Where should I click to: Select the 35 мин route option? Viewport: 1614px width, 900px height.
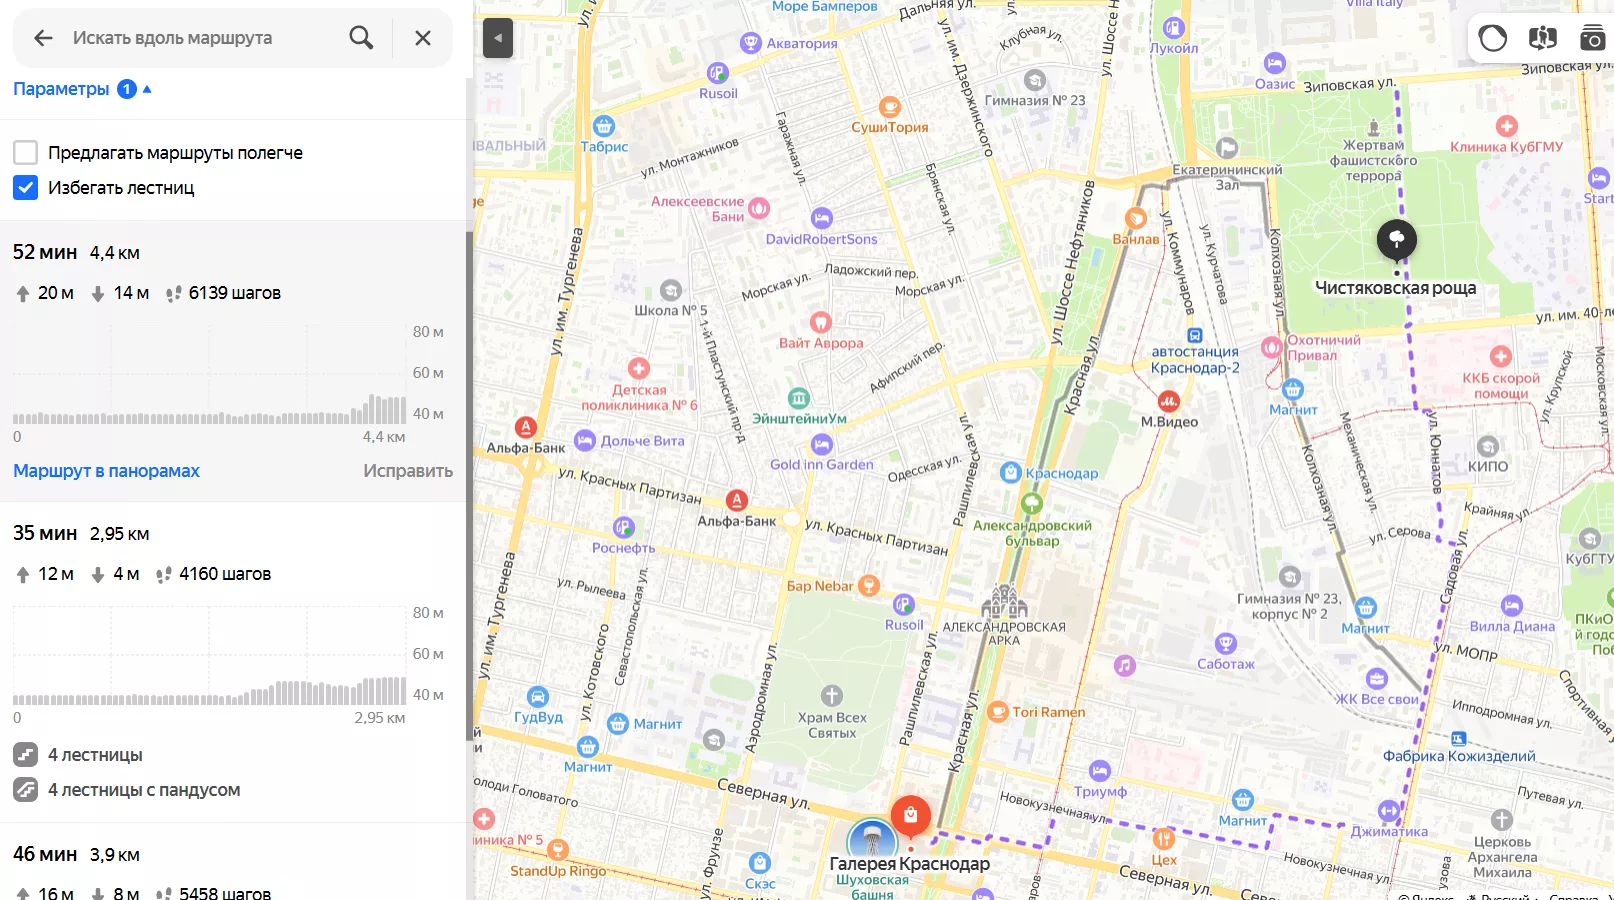45,533
